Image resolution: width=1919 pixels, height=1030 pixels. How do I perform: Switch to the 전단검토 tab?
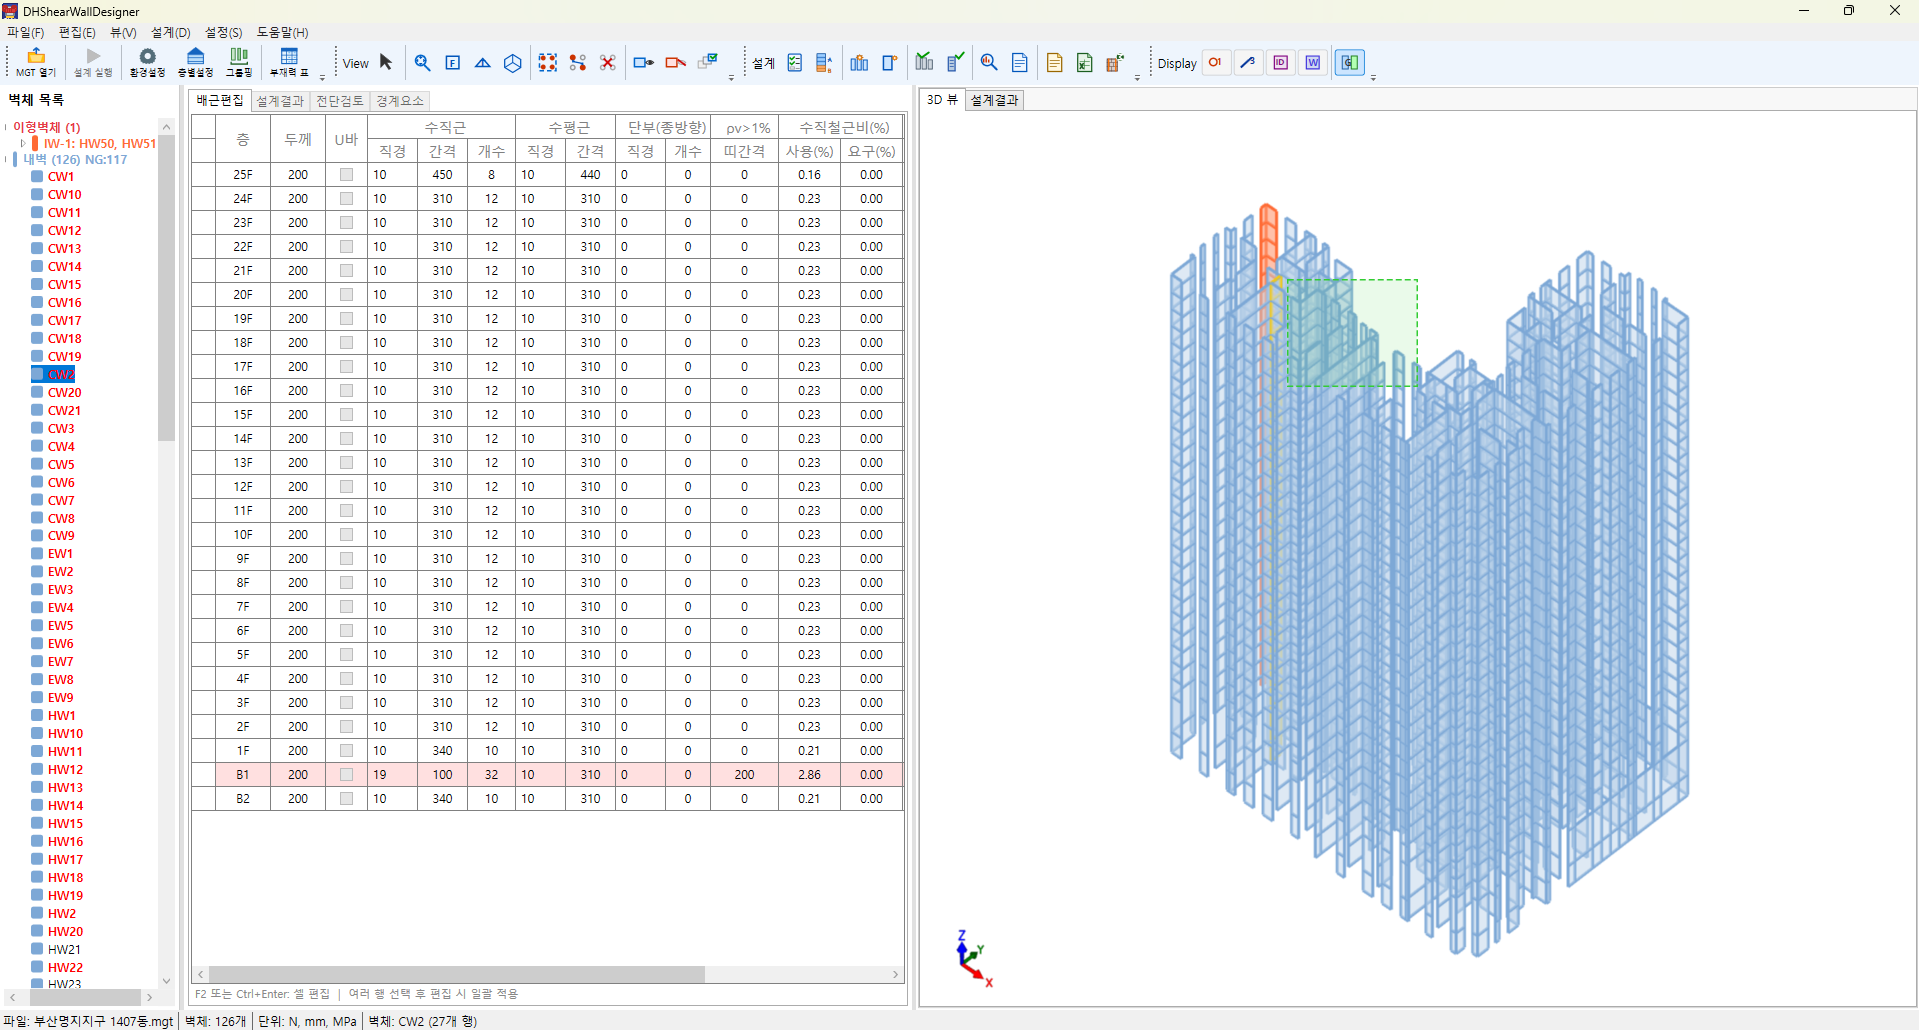coord(340,101)
